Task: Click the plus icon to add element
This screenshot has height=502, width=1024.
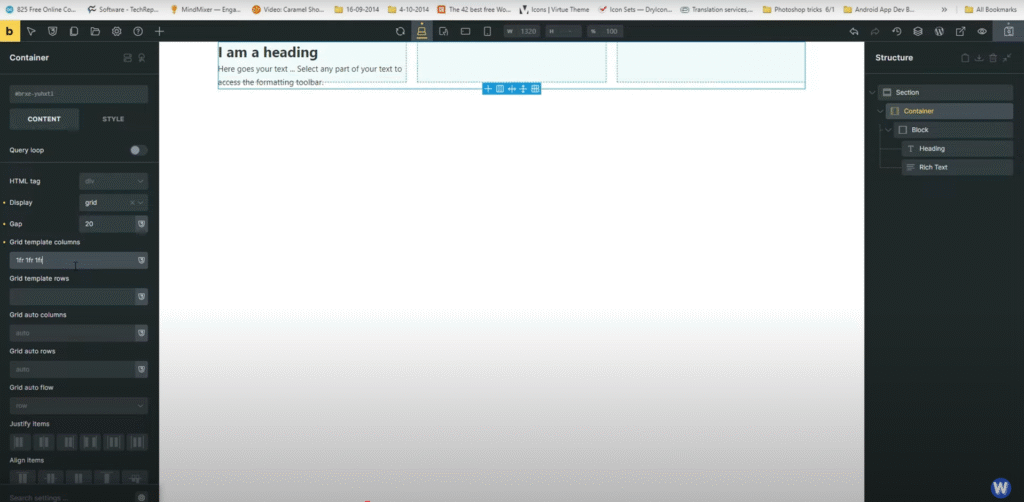Action: click(159, 31)
